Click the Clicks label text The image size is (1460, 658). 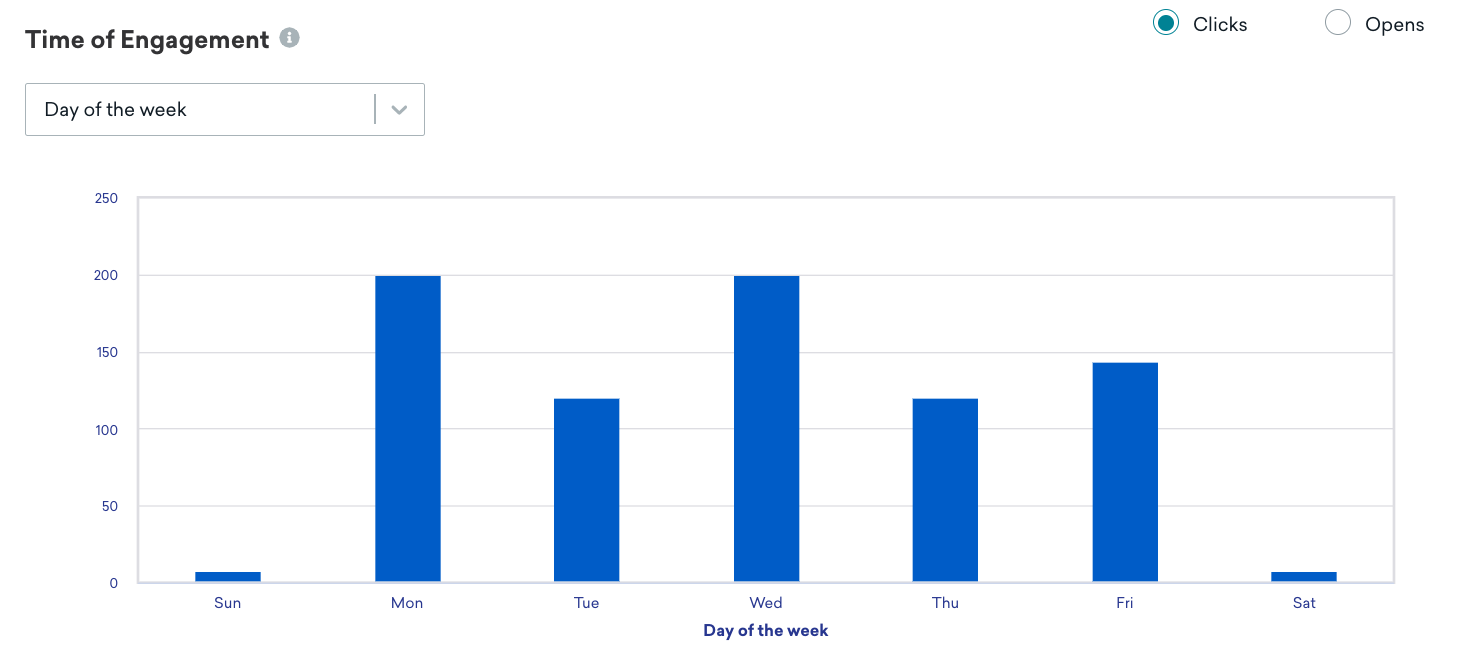(1220, 24)
